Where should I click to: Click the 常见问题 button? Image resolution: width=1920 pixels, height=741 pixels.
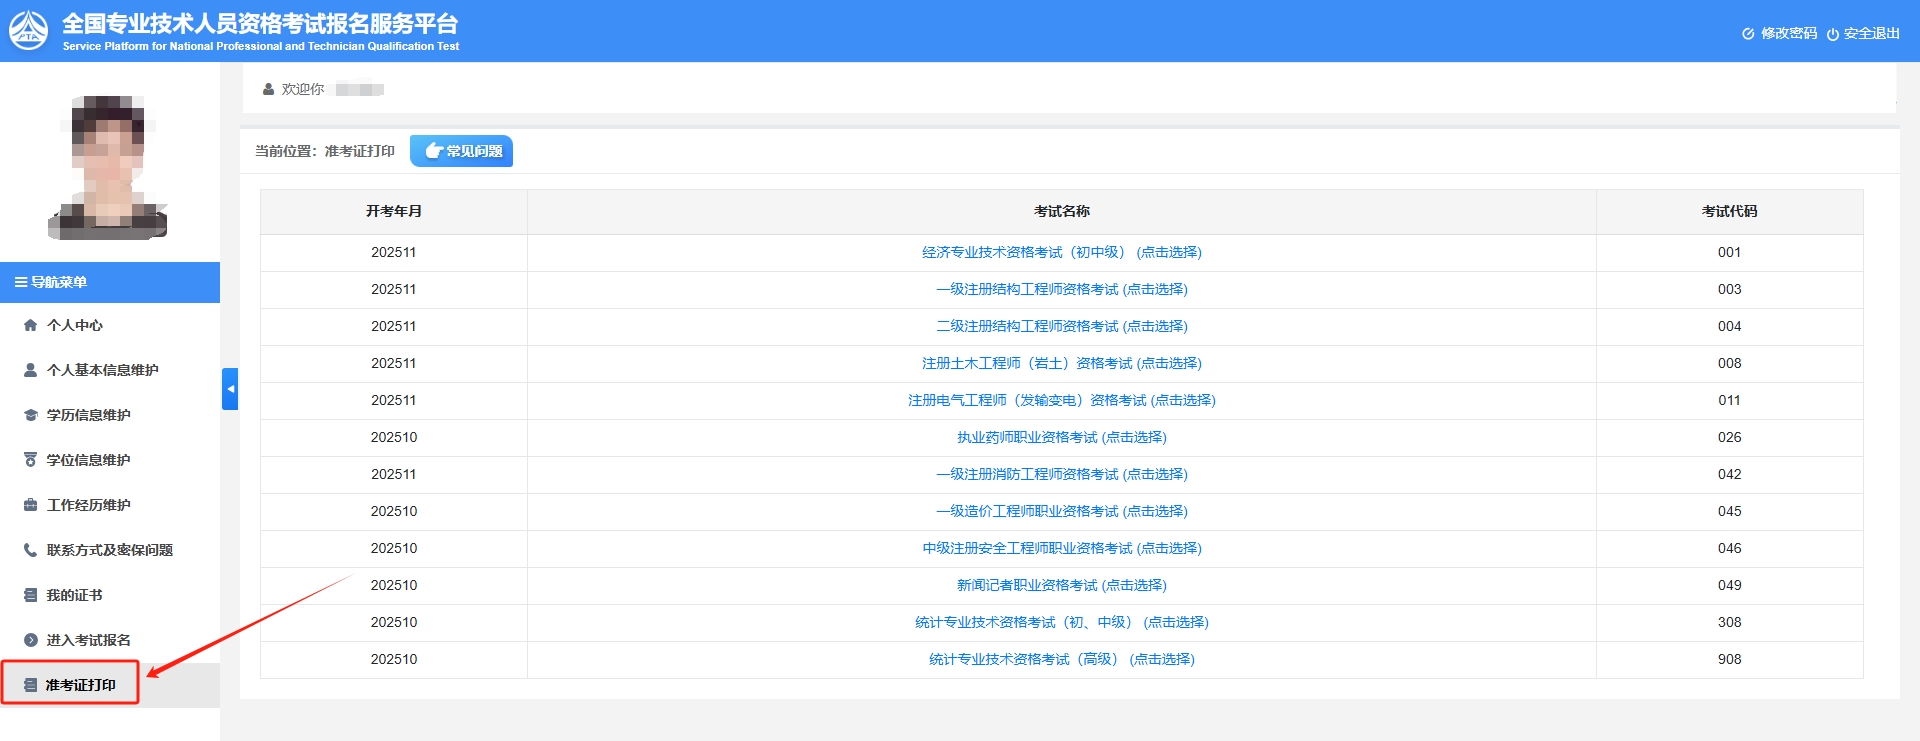pos(462,151)
